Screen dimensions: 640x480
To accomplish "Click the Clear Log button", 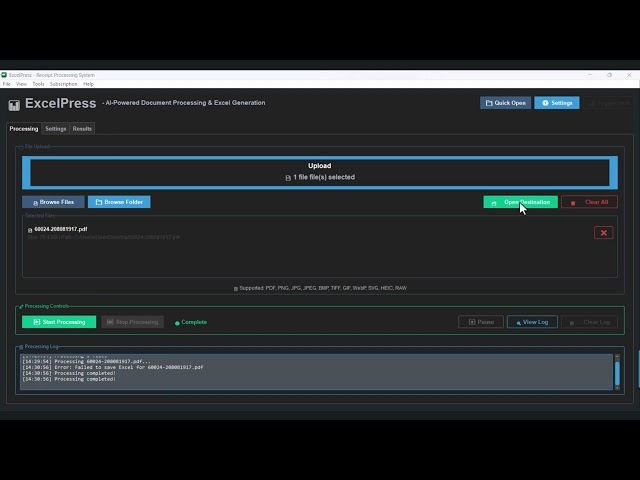I will coord(589,322).
